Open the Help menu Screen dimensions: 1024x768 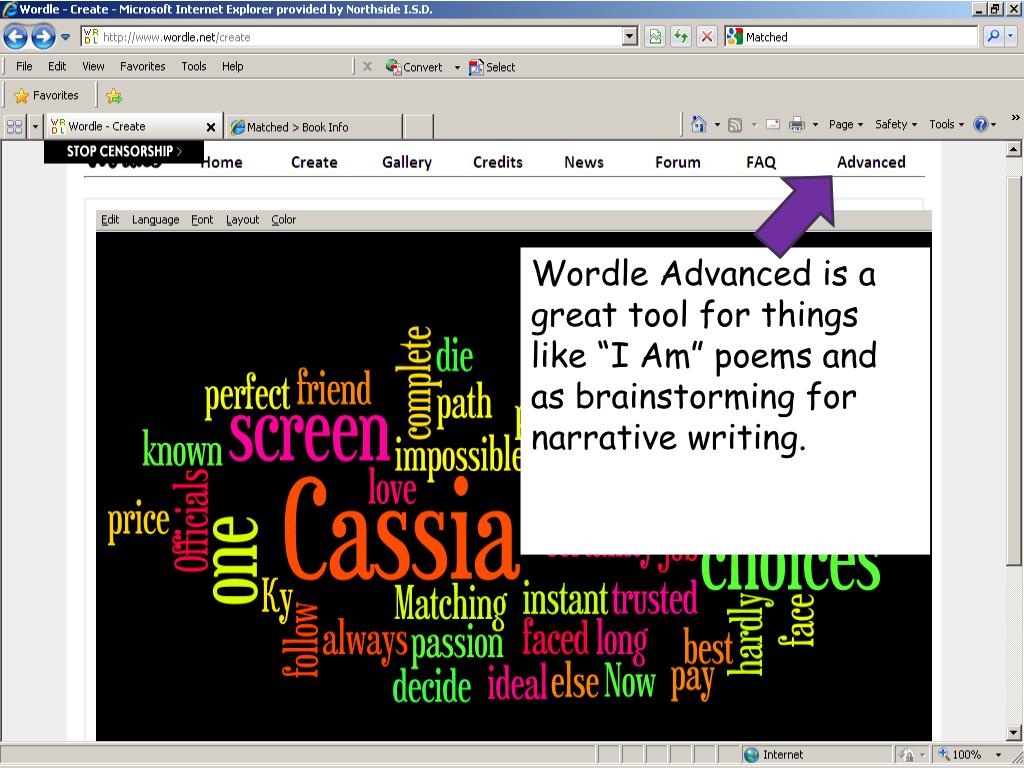[232, 67]
